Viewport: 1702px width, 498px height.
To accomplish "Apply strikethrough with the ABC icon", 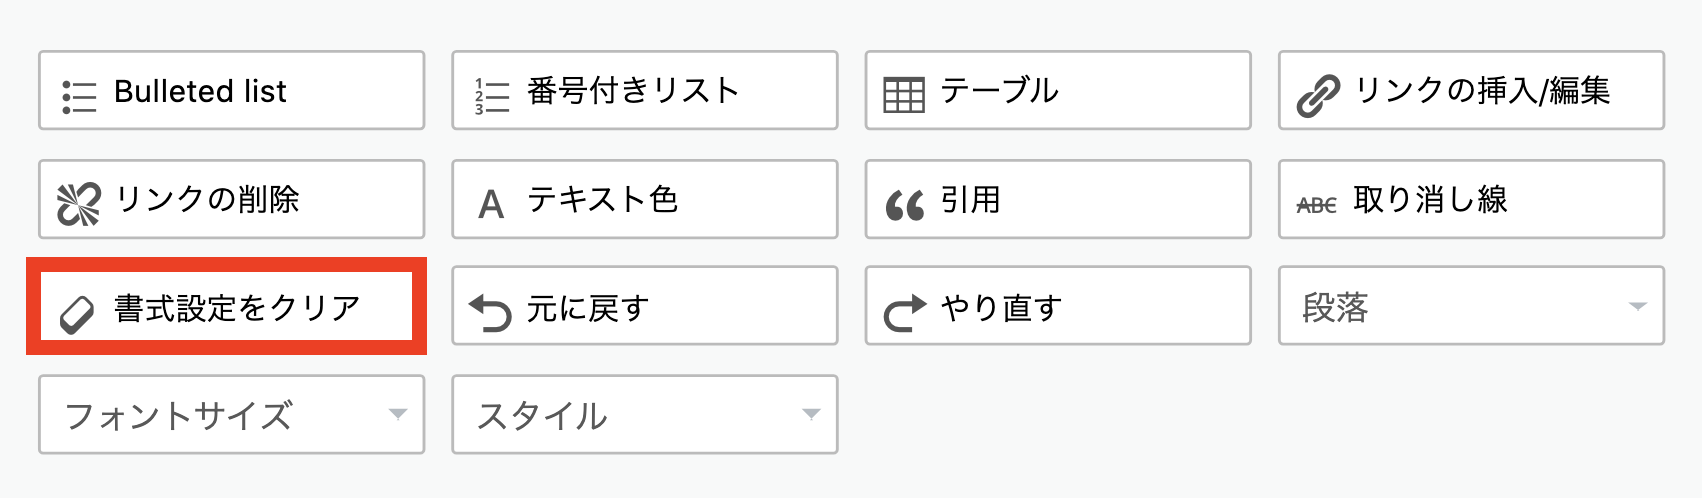I will [x=1317, y=205].
